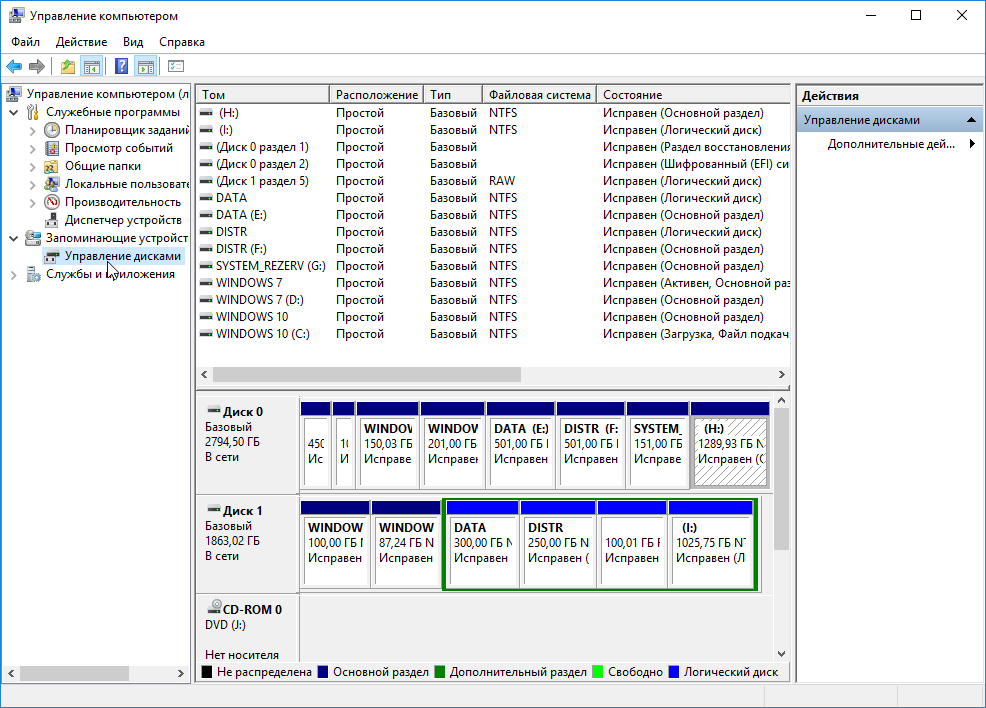Click the Forward arrow toolbar icon

37,66
